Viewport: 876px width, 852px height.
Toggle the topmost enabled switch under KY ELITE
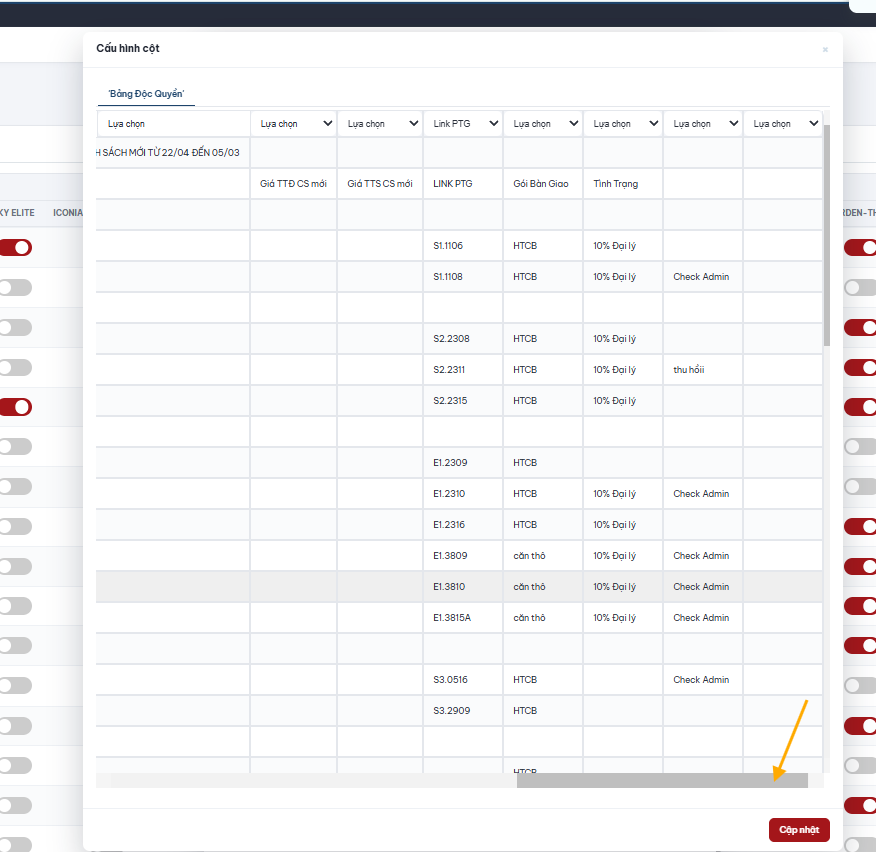16,247
